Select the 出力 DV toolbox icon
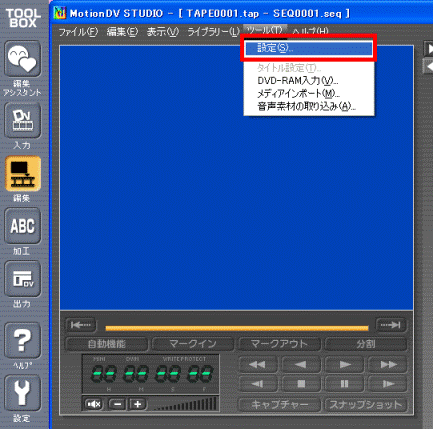The image size is (433, 429). click(22, 279)
